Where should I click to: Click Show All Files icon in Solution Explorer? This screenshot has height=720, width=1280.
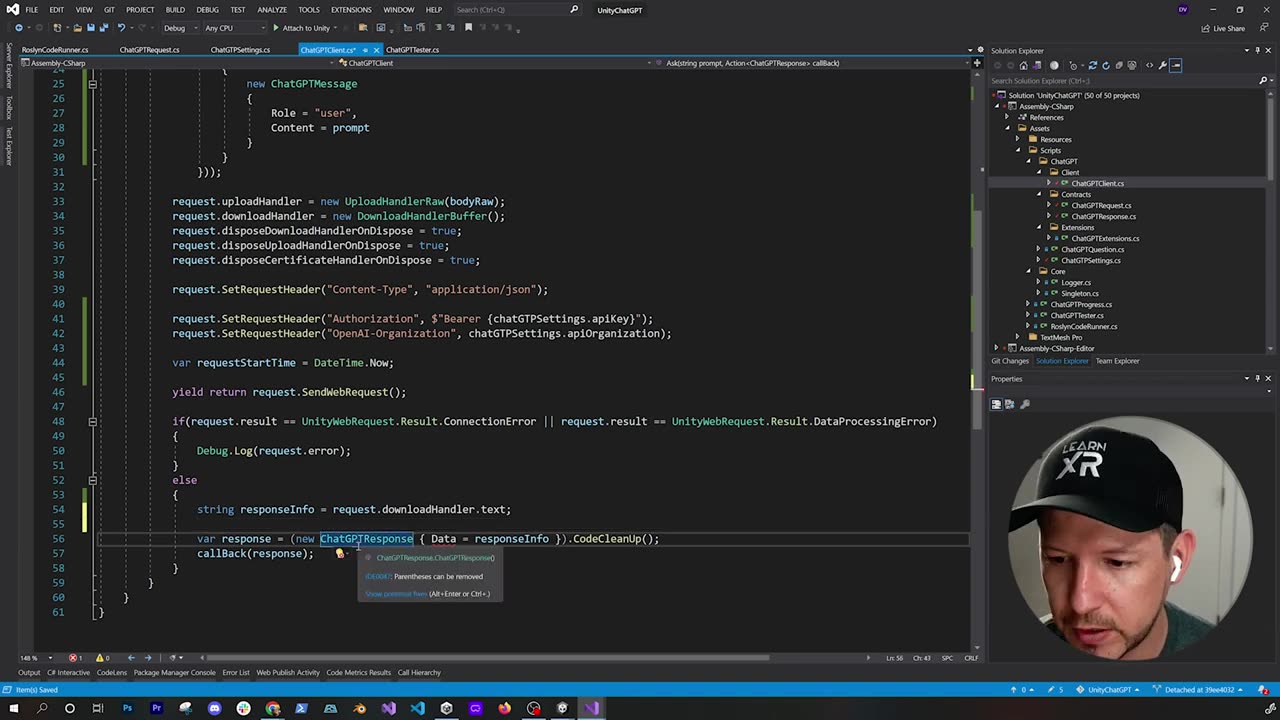tap(1132, 65)
